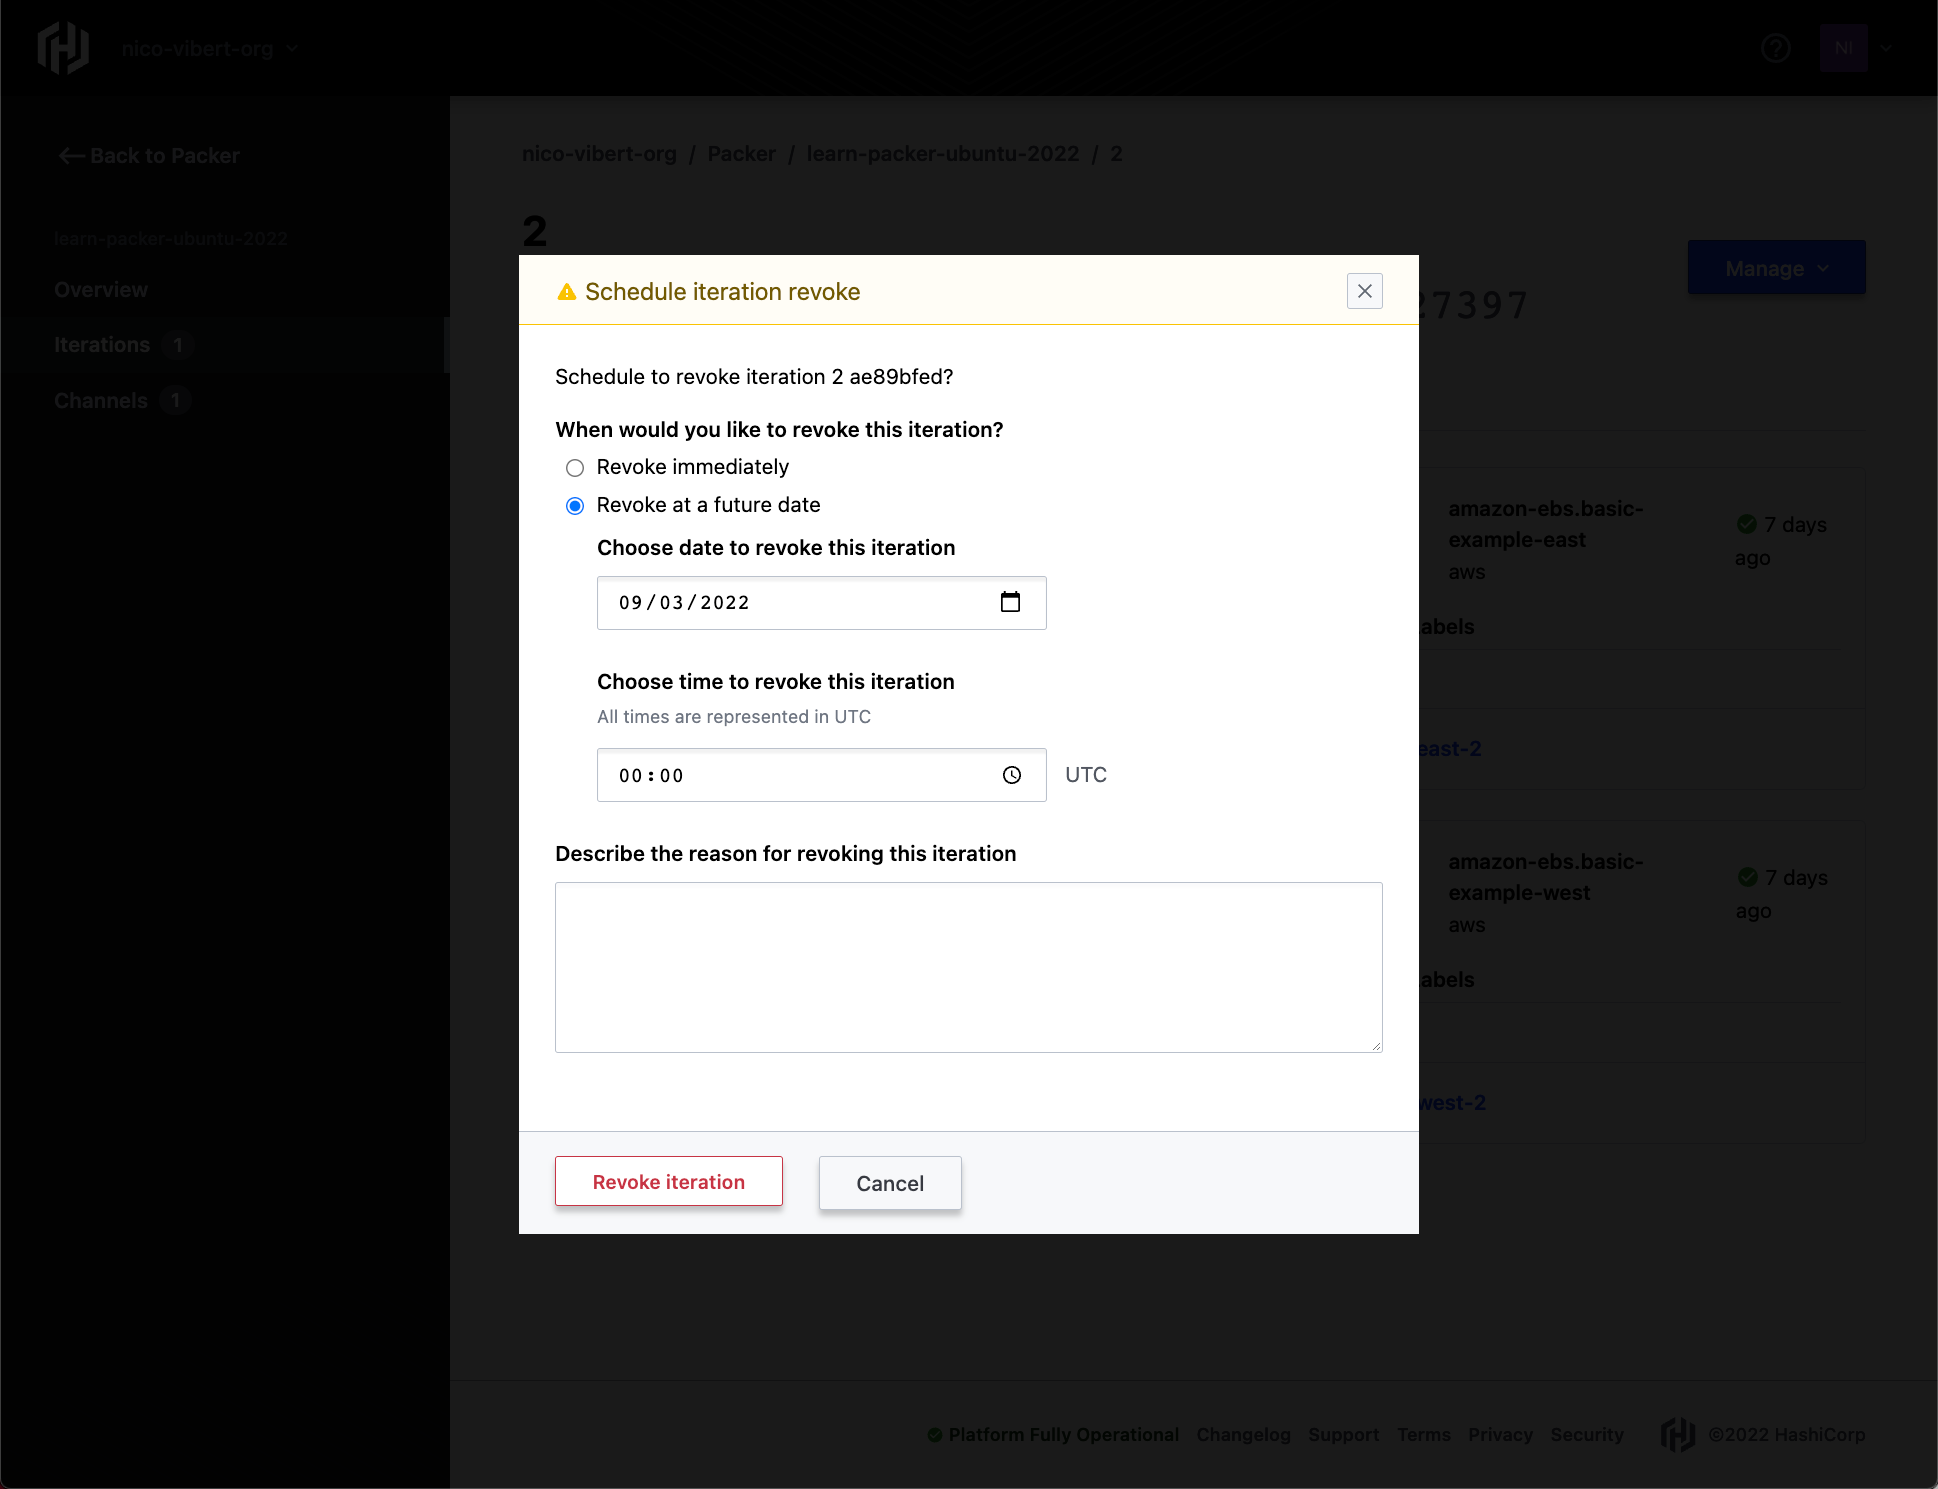Click the NI user avatar
This screenshot has height=1489, width=1938.
click(1843, 48)
